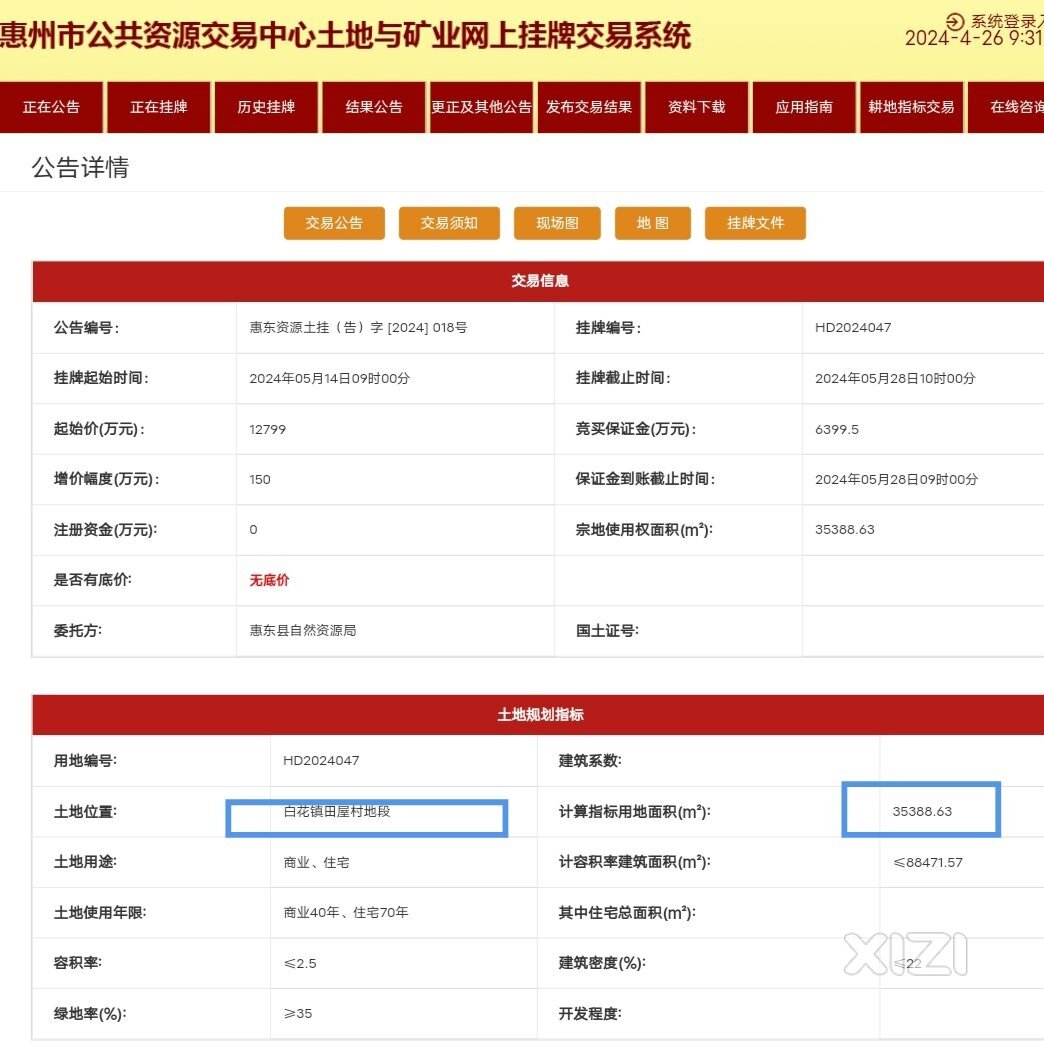Open the 发布交易结果 menu item
Screen dimensions: 1044x1052
(589, 107)
